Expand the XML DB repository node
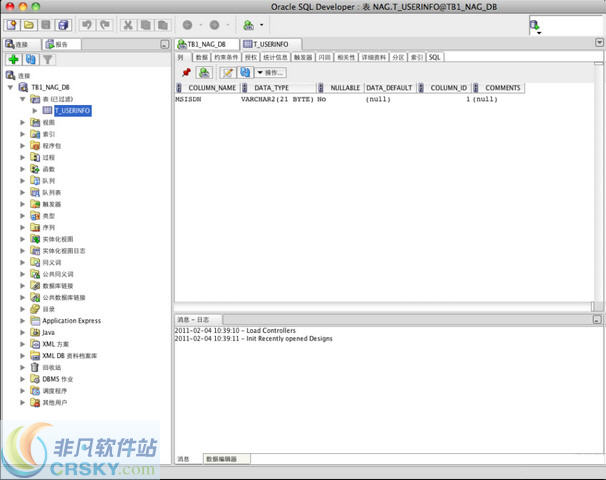Viewport: 606px width, 480px height. point(22,356)
